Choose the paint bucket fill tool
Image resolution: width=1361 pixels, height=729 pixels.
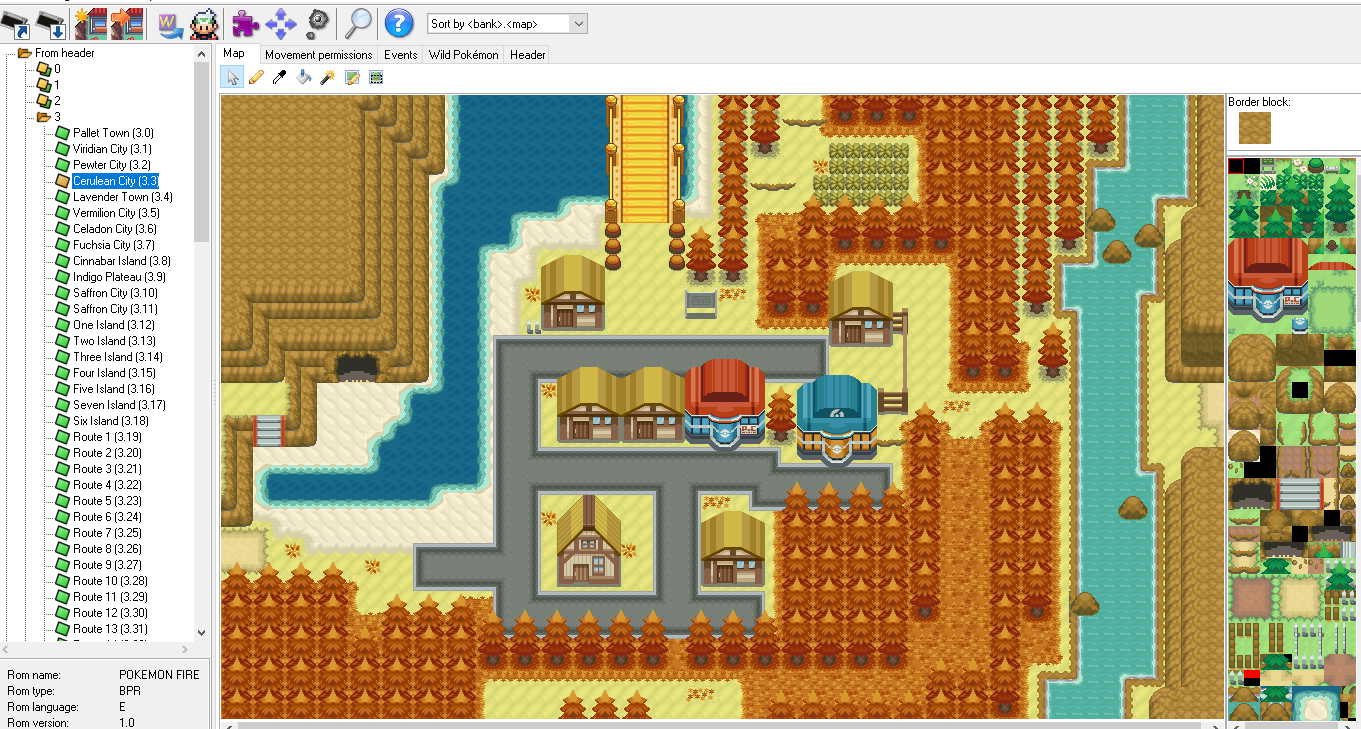[x=304, y=78]
